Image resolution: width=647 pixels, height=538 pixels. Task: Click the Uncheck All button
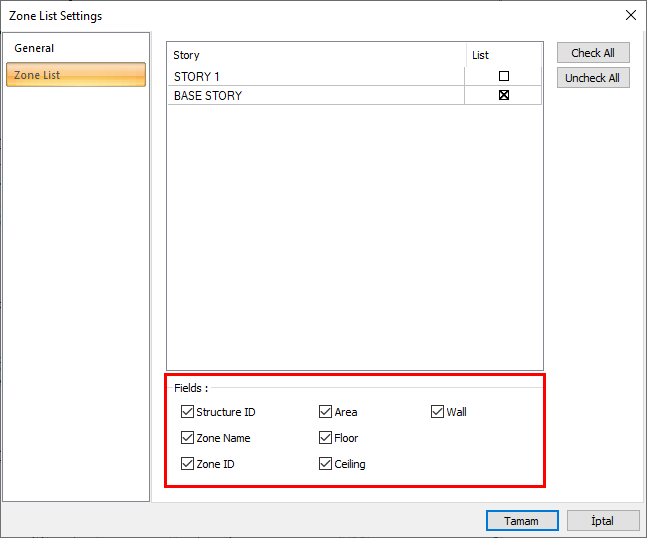[x=593, y=78]
